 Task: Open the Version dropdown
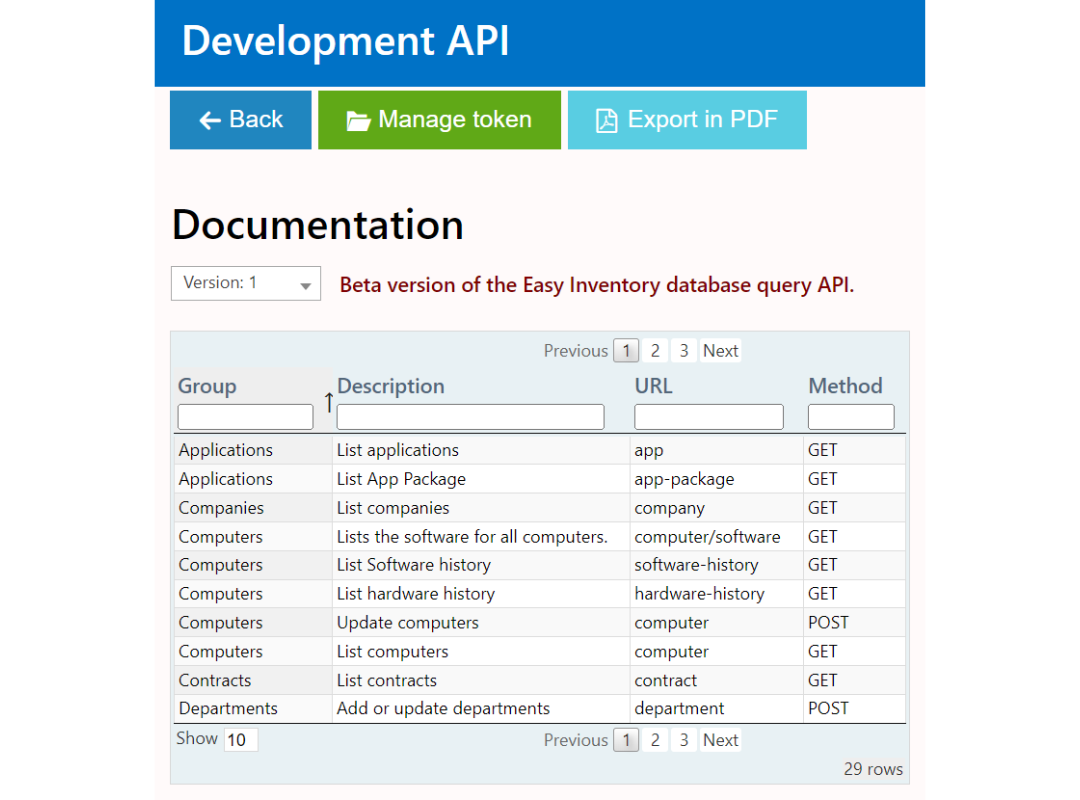246,284
